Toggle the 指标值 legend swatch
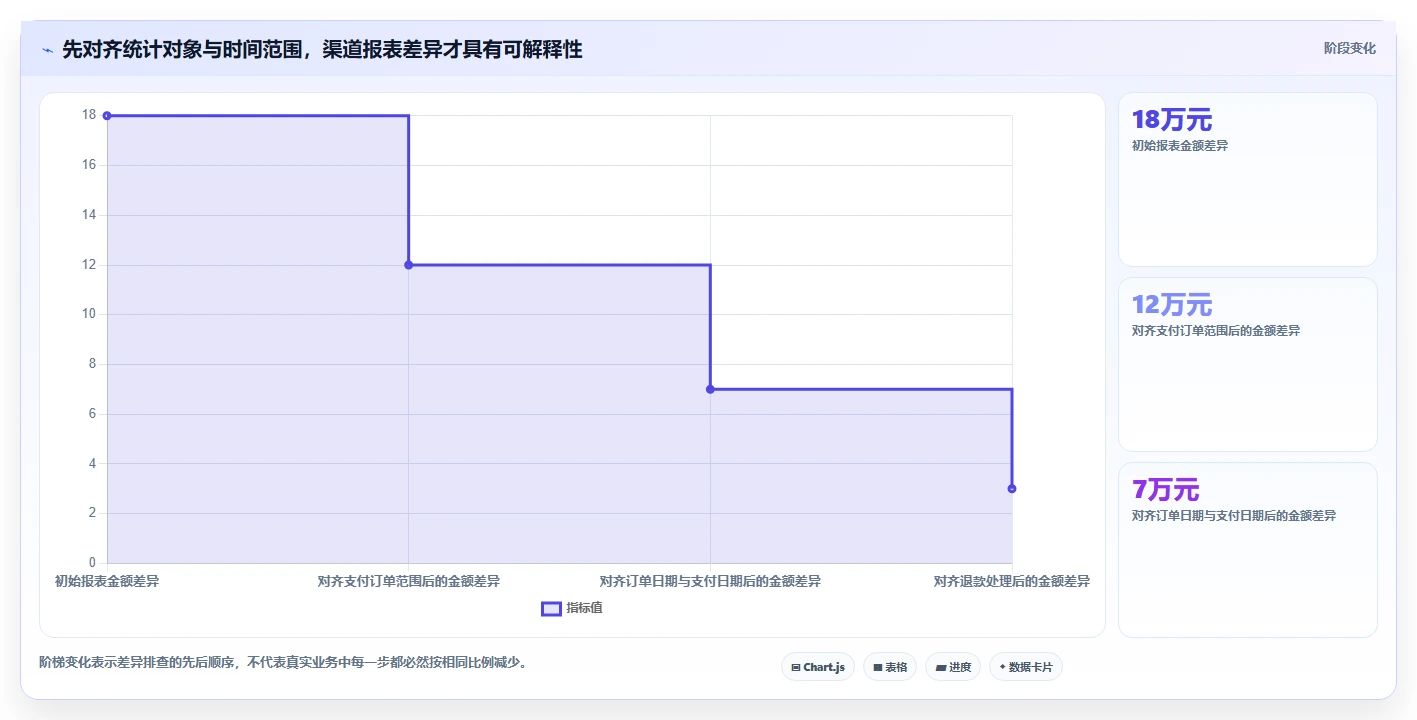The width and height of the screenshot is (1417, 720). [x=551, y=608]
